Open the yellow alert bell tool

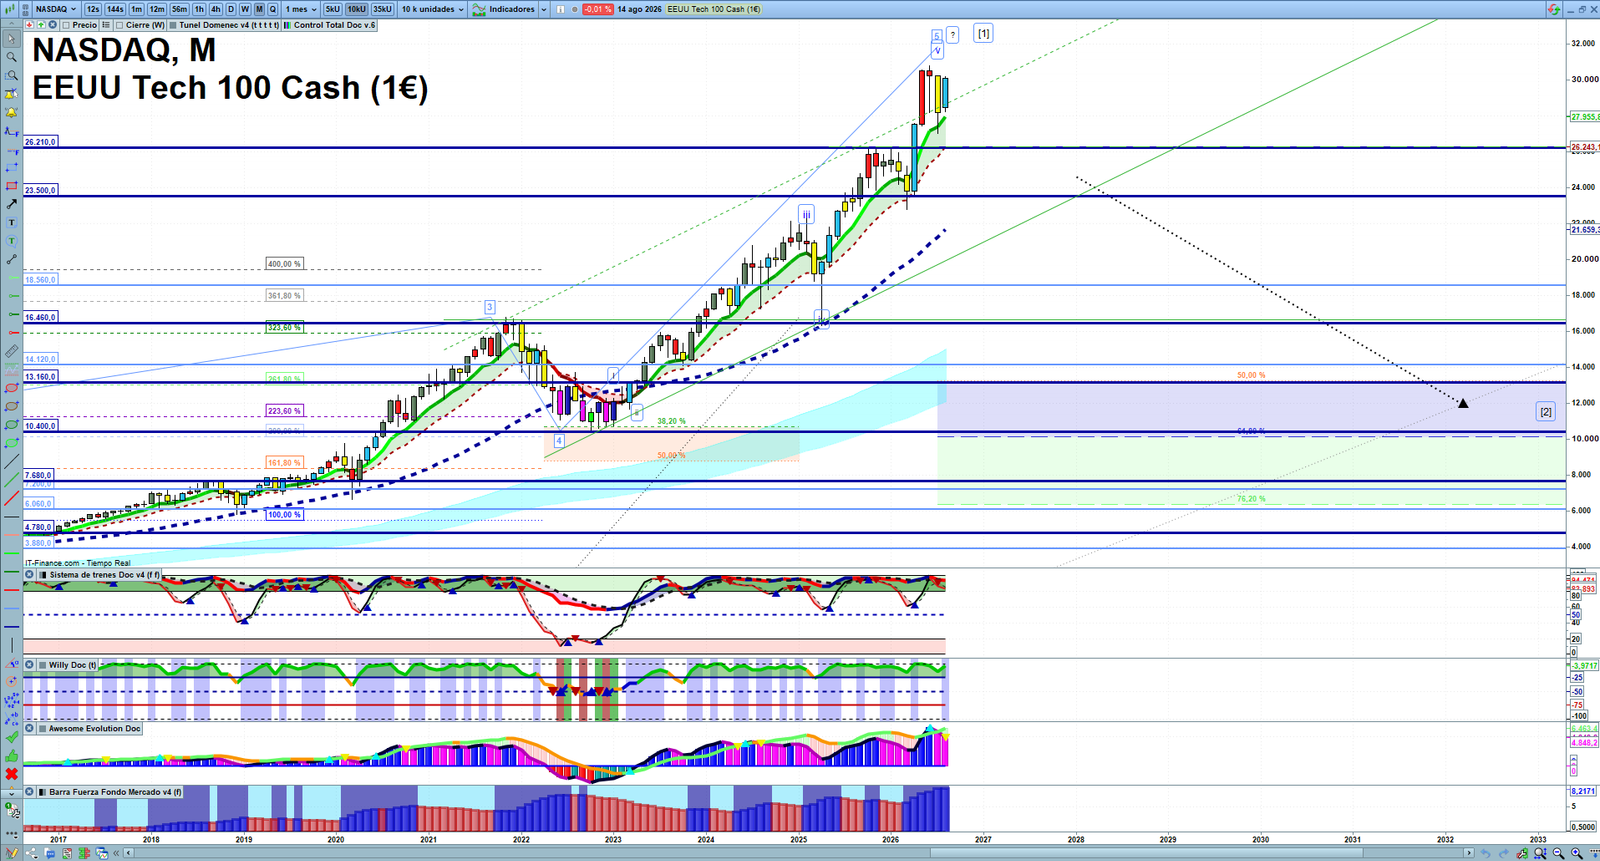pyautogui.click(x=11, y=112)
